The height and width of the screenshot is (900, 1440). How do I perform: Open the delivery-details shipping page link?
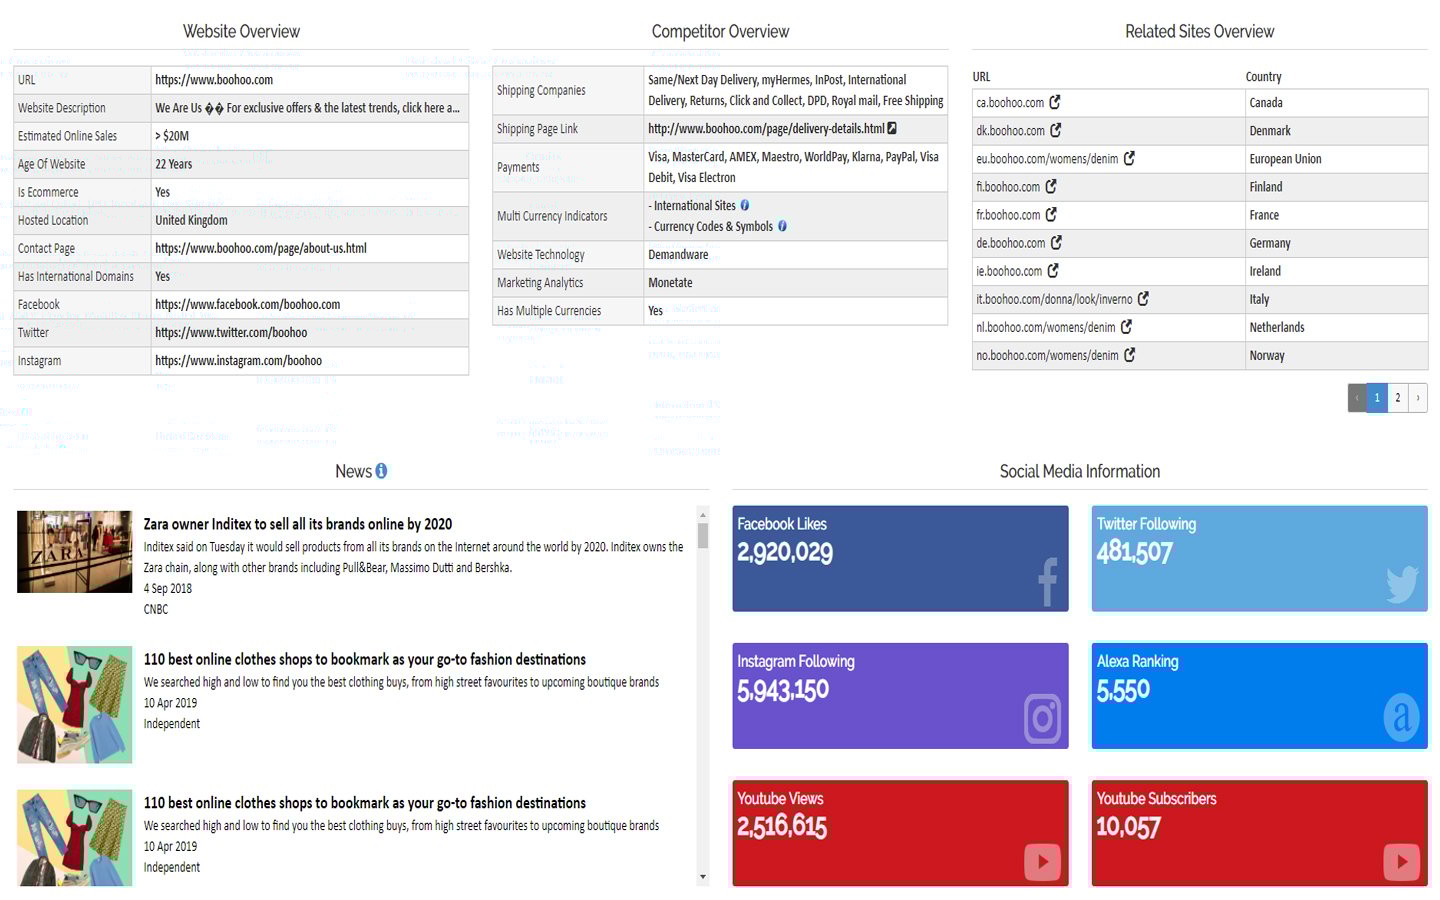pyautogui.click(x=766, y=128)
